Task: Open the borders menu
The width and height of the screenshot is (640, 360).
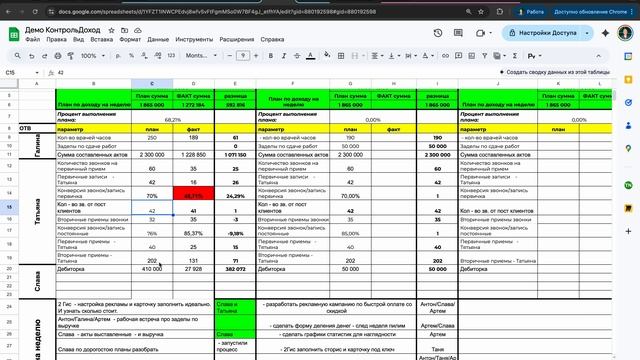Action: tap(341, 56)
